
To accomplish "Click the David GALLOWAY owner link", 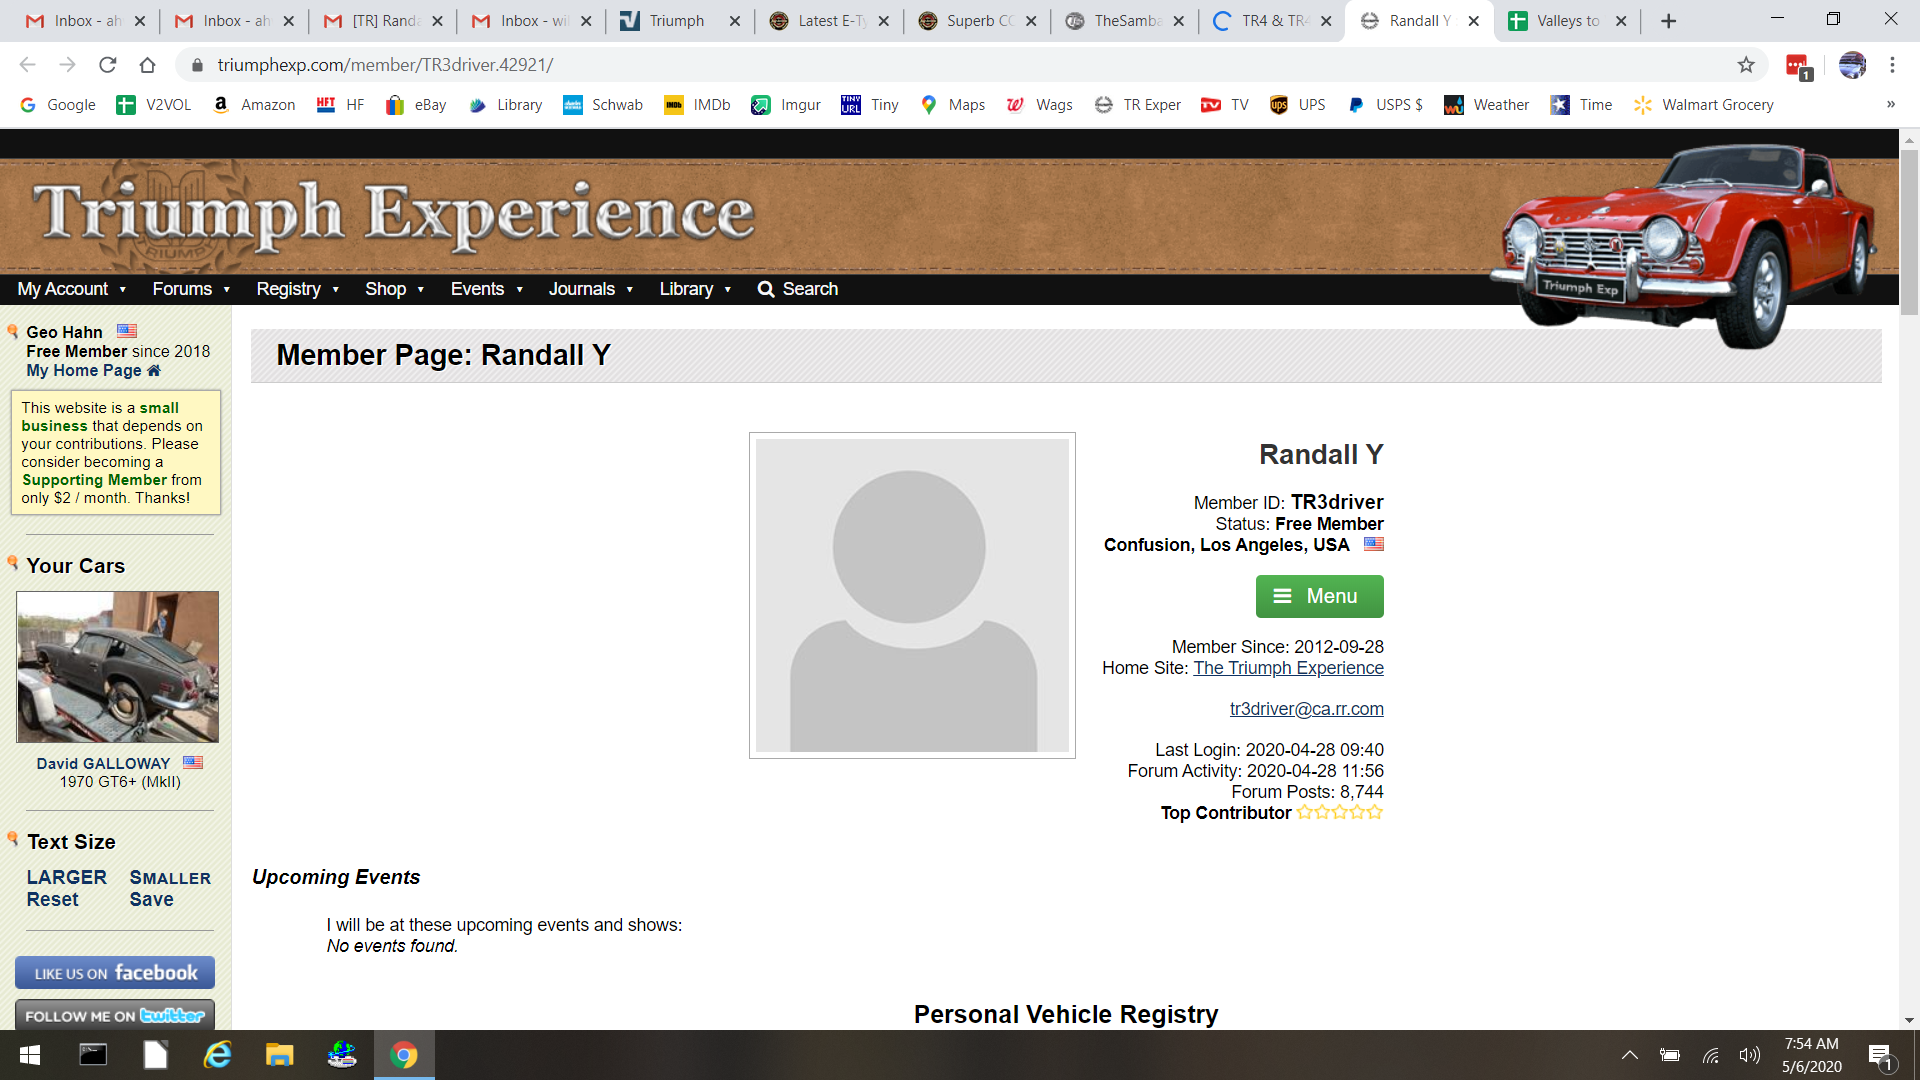I will tap(103, 763).
